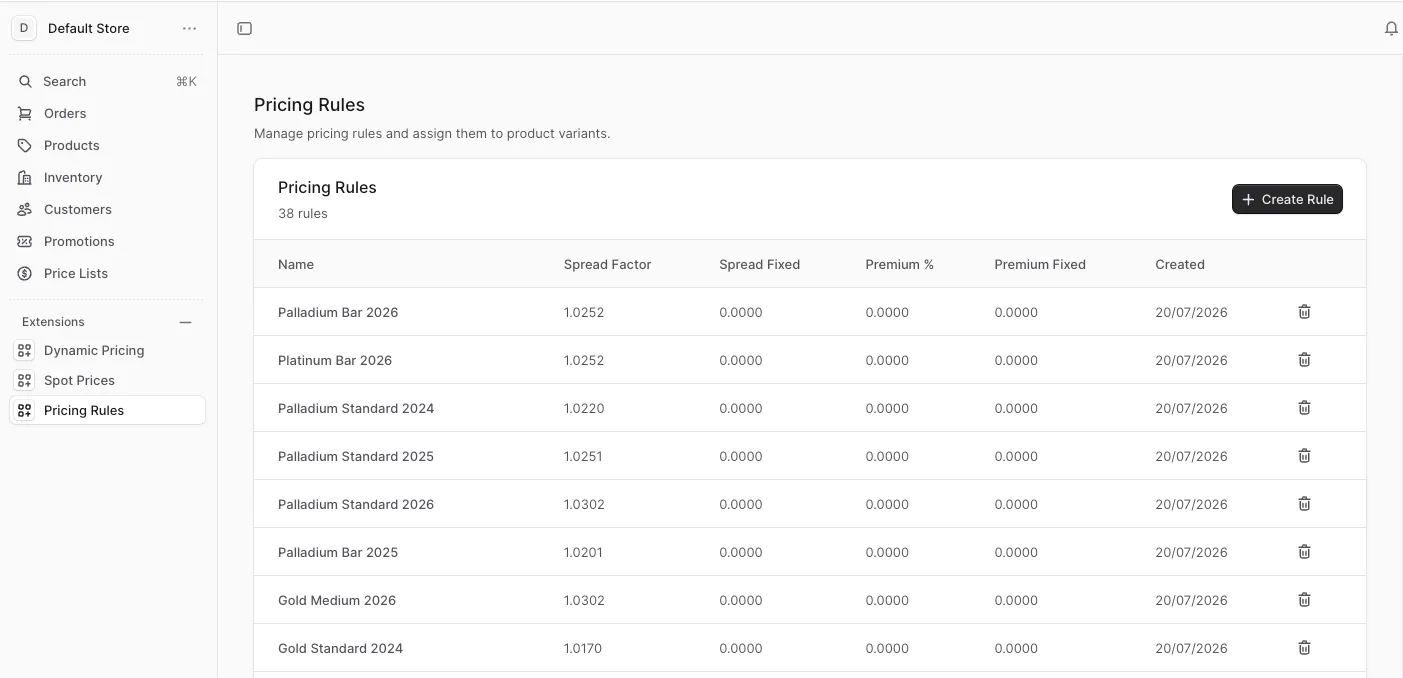Click the Price Lists dollar icon

coord(25,273)
